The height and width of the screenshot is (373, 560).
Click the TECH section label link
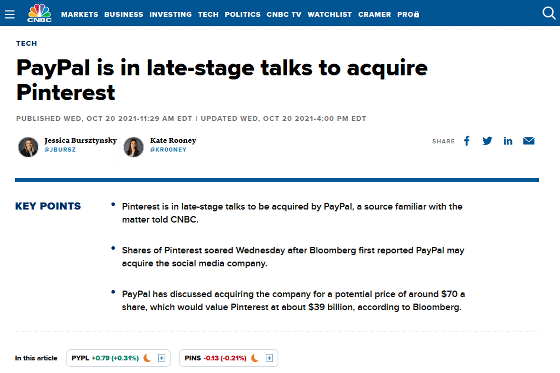(26, 44)
